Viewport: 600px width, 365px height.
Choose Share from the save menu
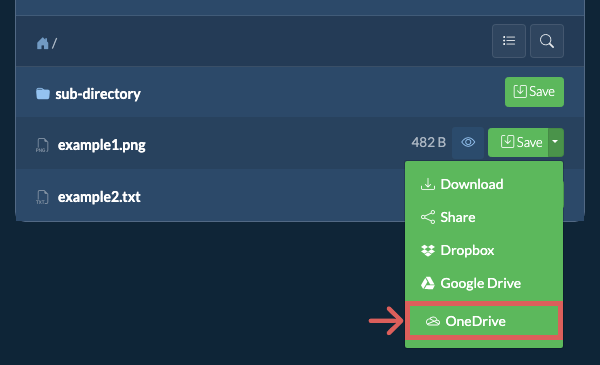pyautogui.click(x=484, y=217)
